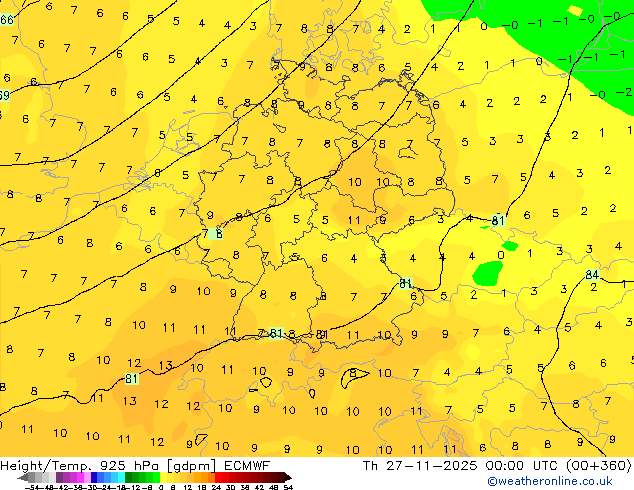Pick the bright red legend swatch above 24
634x490 pixels.
click(x=218, y=477)
